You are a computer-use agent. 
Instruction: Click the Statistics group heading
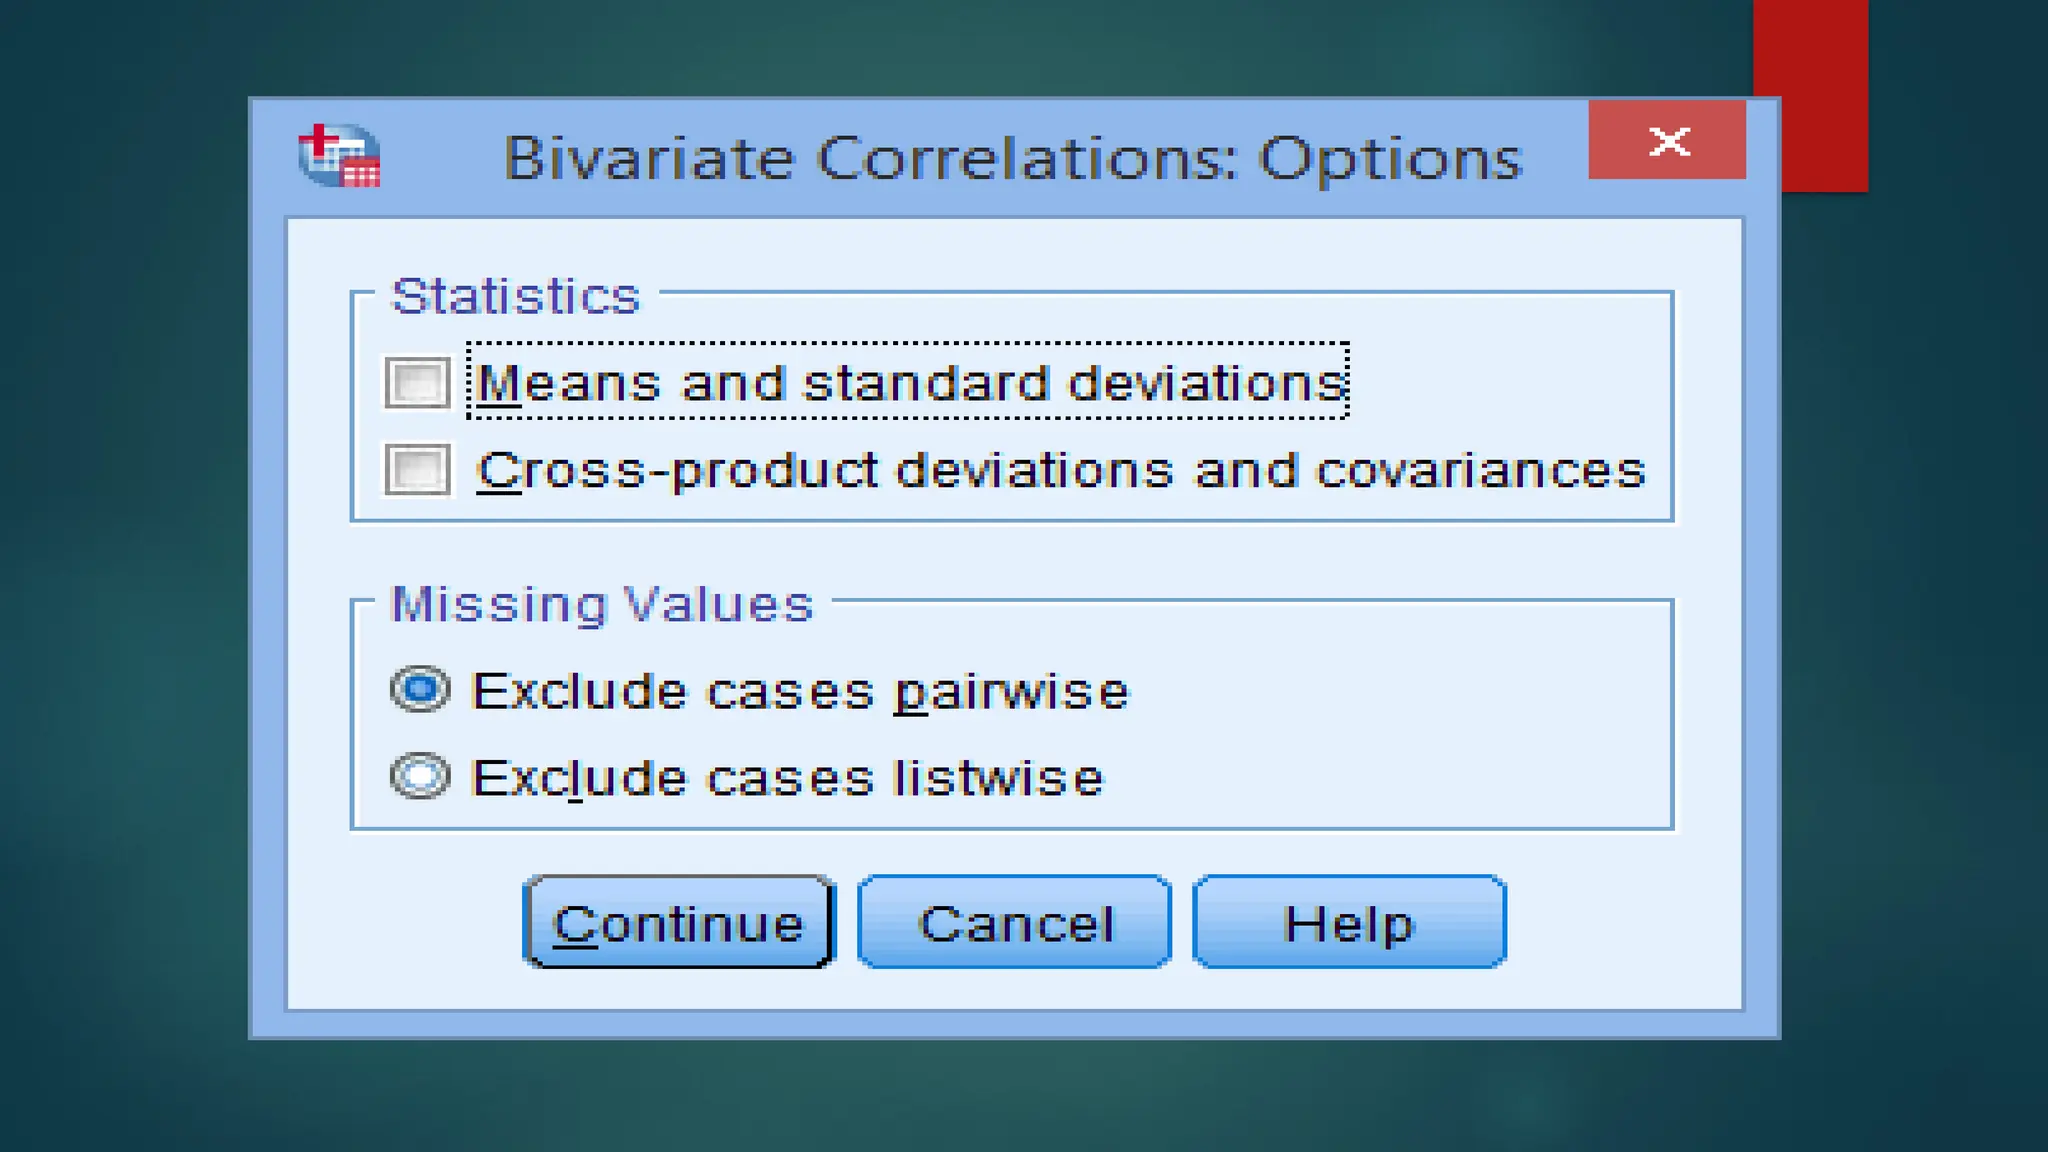tap(515, 296)
